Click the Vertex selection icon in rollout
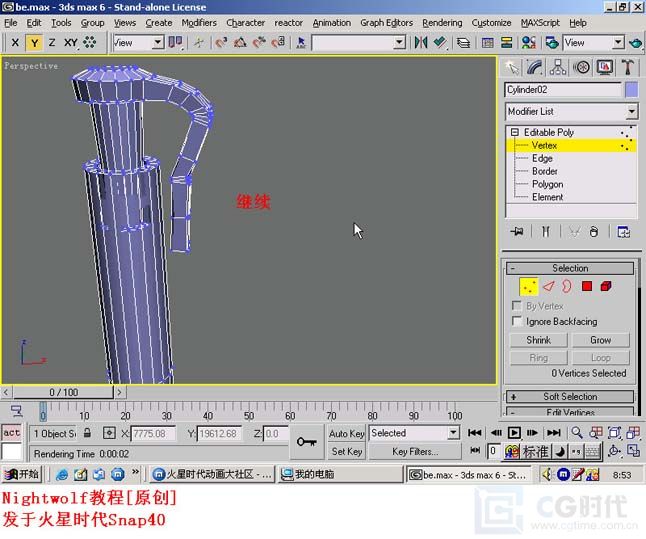Screen dimensions: 646x539 [x=529, y=286]
